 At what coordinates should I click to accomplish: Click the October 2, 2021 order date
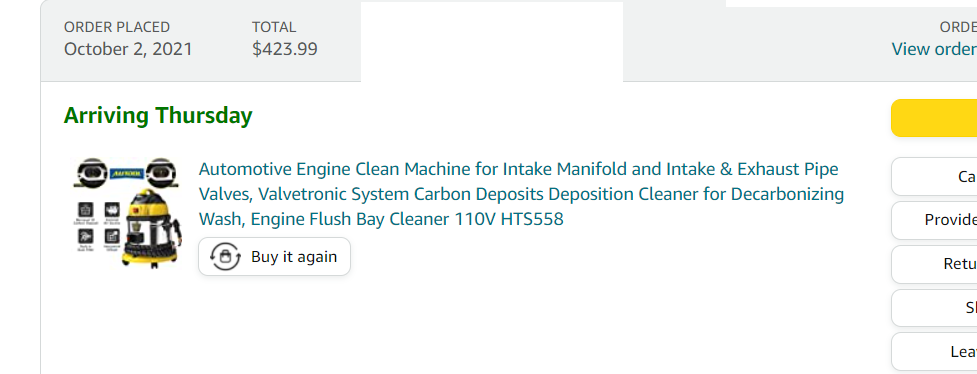pos(128,49)
